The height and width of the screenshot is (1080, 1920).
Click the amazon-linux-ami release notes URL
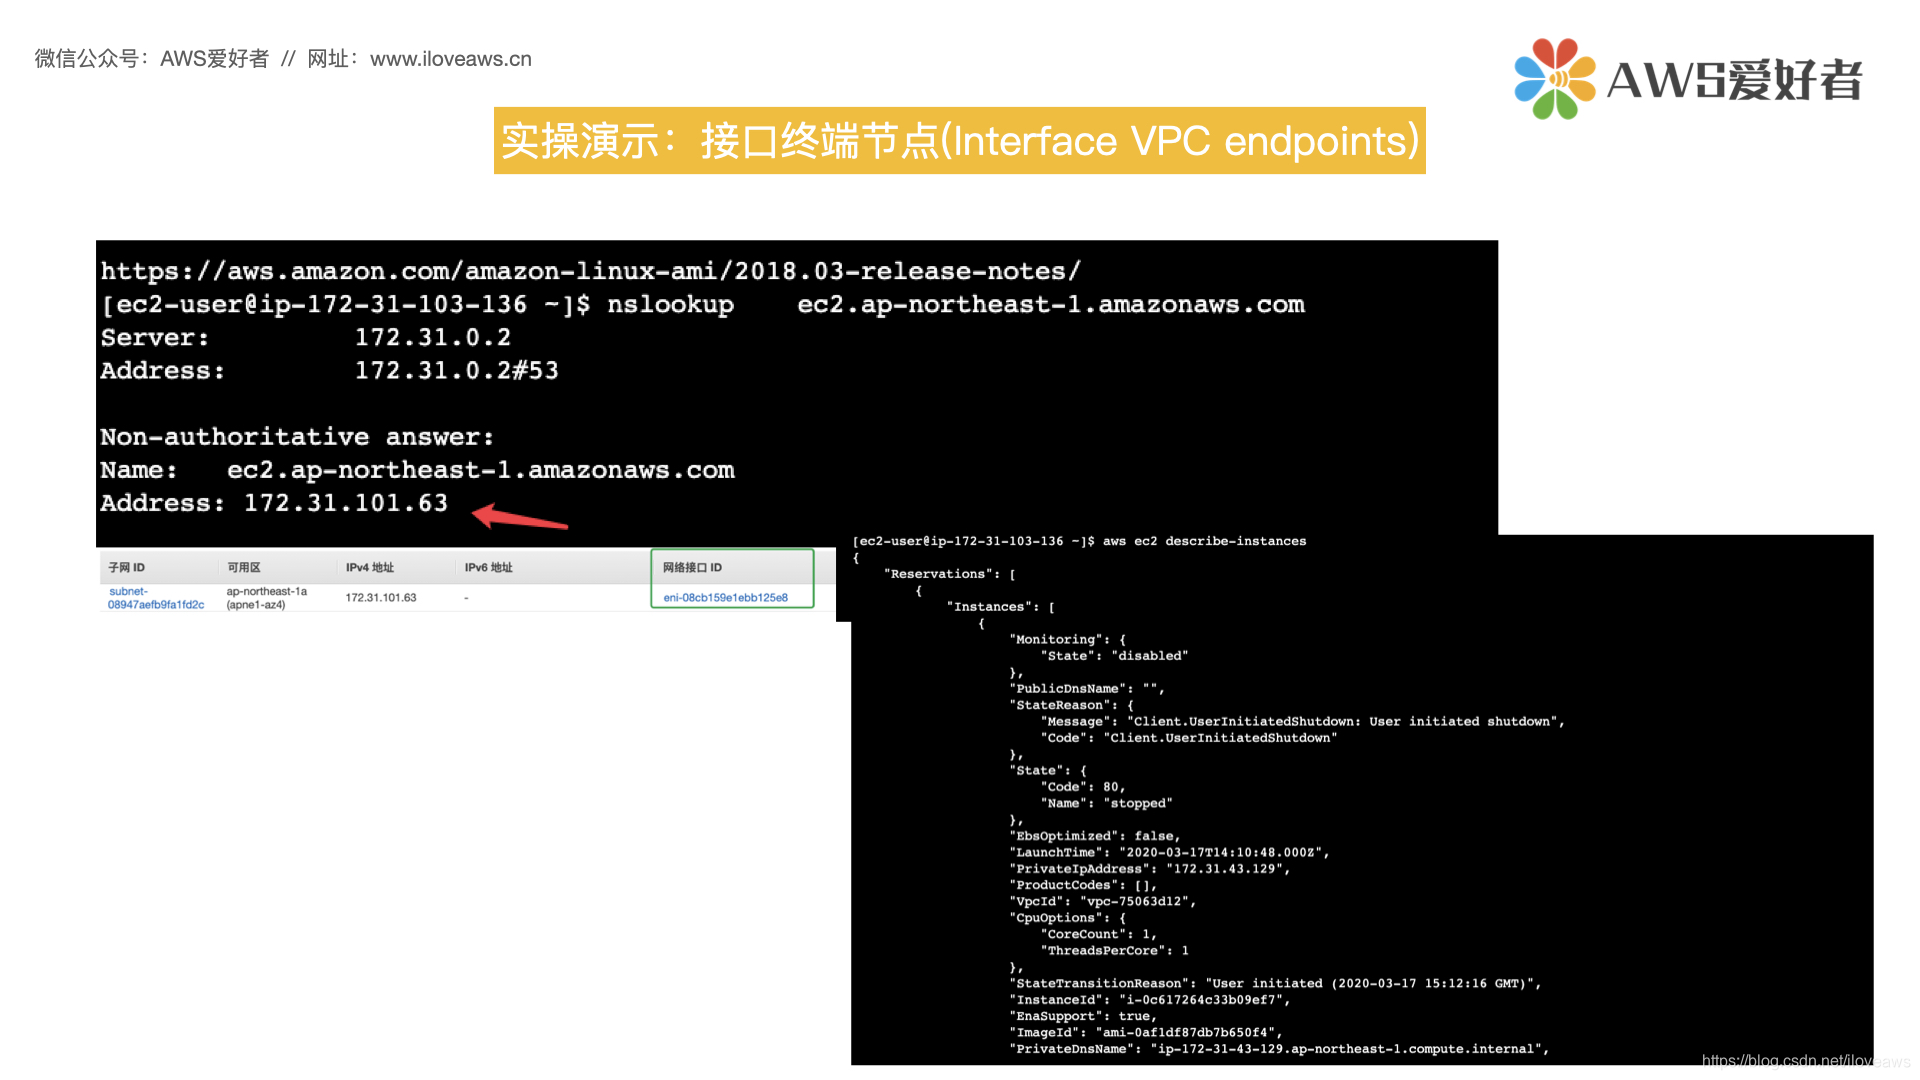[x=590, y=271]
